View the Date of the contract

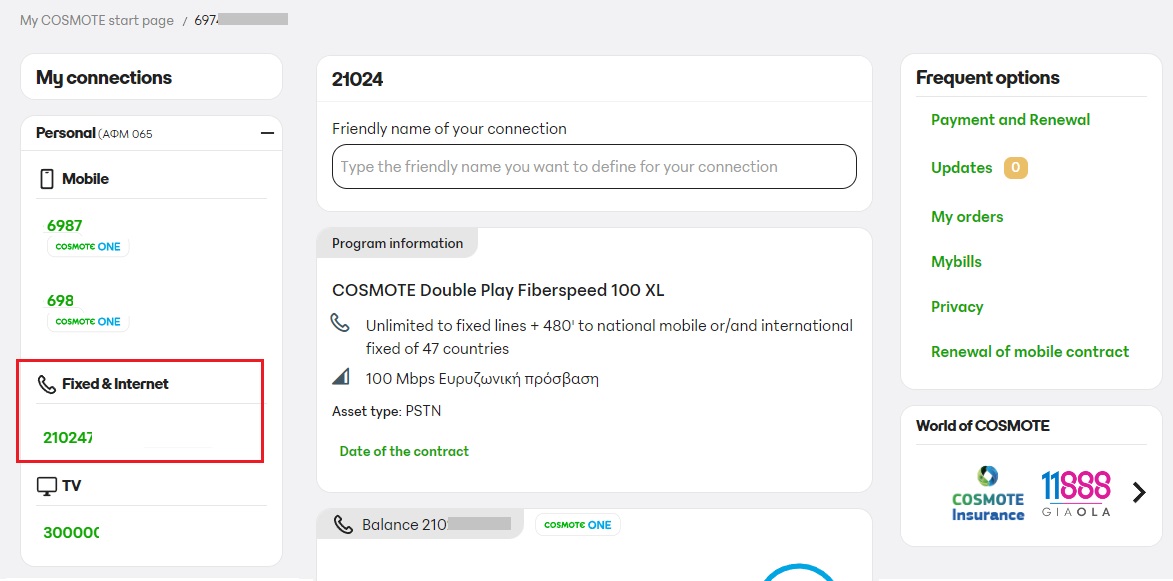pos(404,451)
